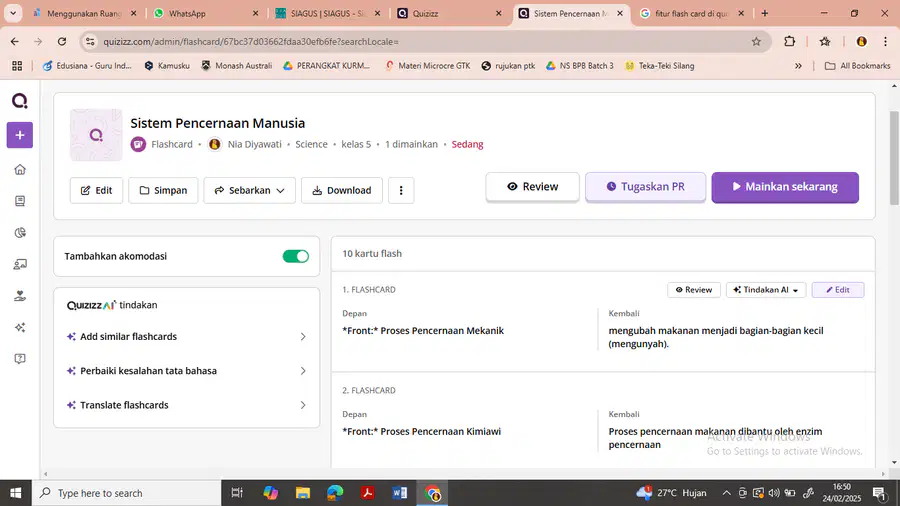The image size is (900, 506).
Task: Click the Mainkan sekarang button
Action: click(x=785, y=187)
